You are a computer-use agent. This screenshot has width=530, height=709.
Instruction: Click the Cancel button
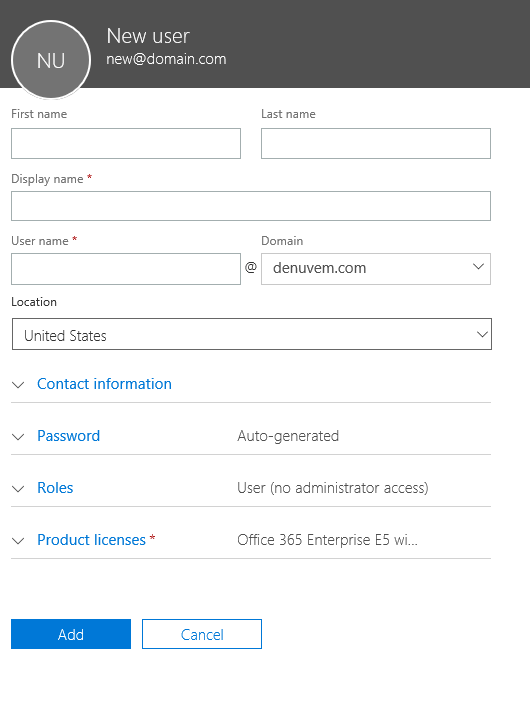pyautogui.click(x=202, y=634)
